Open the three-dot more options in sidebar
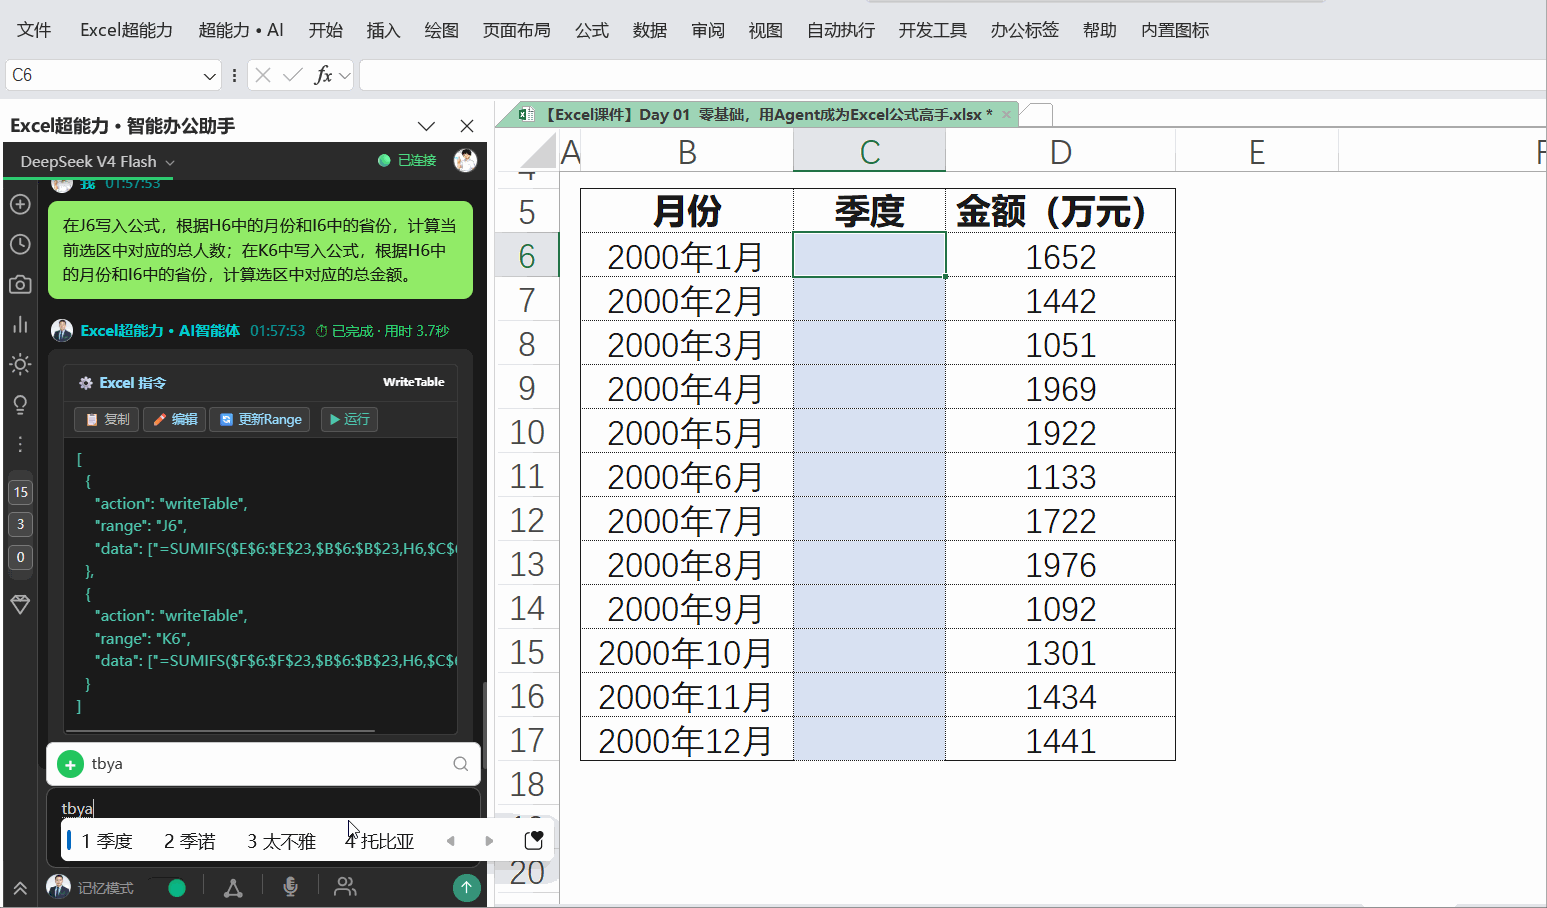 click(x=20, y=444)
